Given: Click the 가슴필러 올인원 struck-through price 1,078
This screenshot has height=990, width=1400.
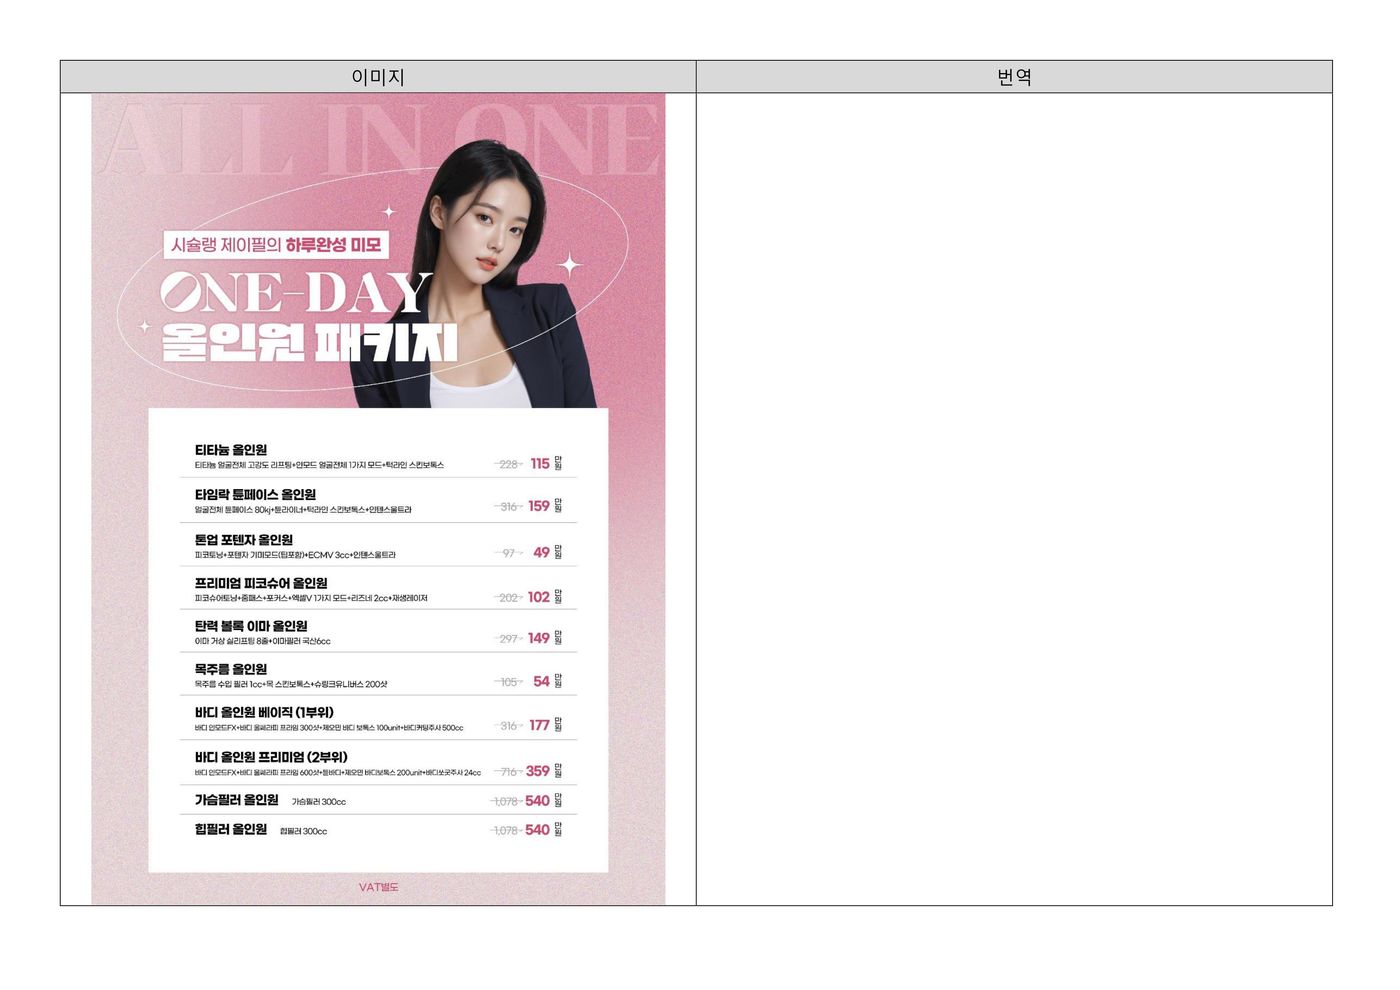Looking at the screenshot, I should pyautogui.click(x=506, y=802).
